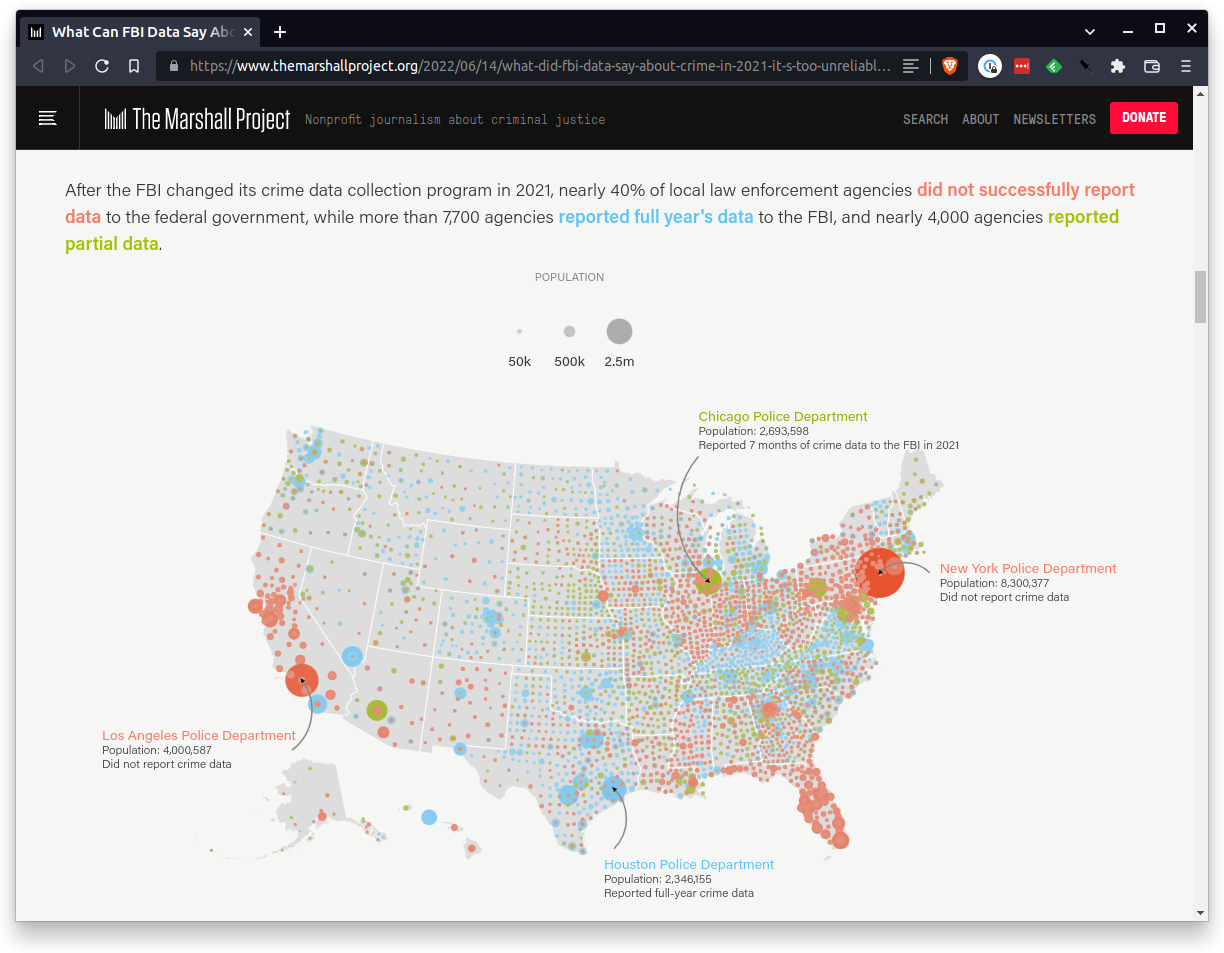This screenshot has height=953, width=1224.
Task: Click the 'Houston Police Department' label
Action: coord(689,864)
